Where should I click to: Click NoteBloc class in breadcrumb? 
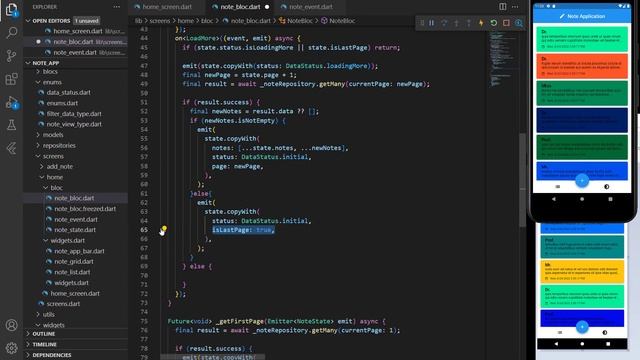point(300,20)
